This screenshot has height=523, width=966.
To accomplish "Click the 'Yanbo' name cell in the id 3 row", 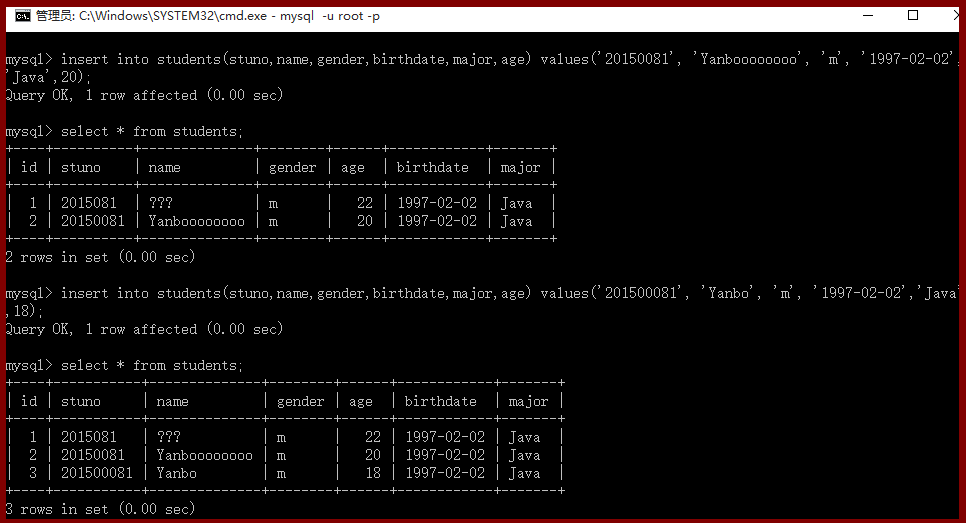I will [x=177, y=473].
